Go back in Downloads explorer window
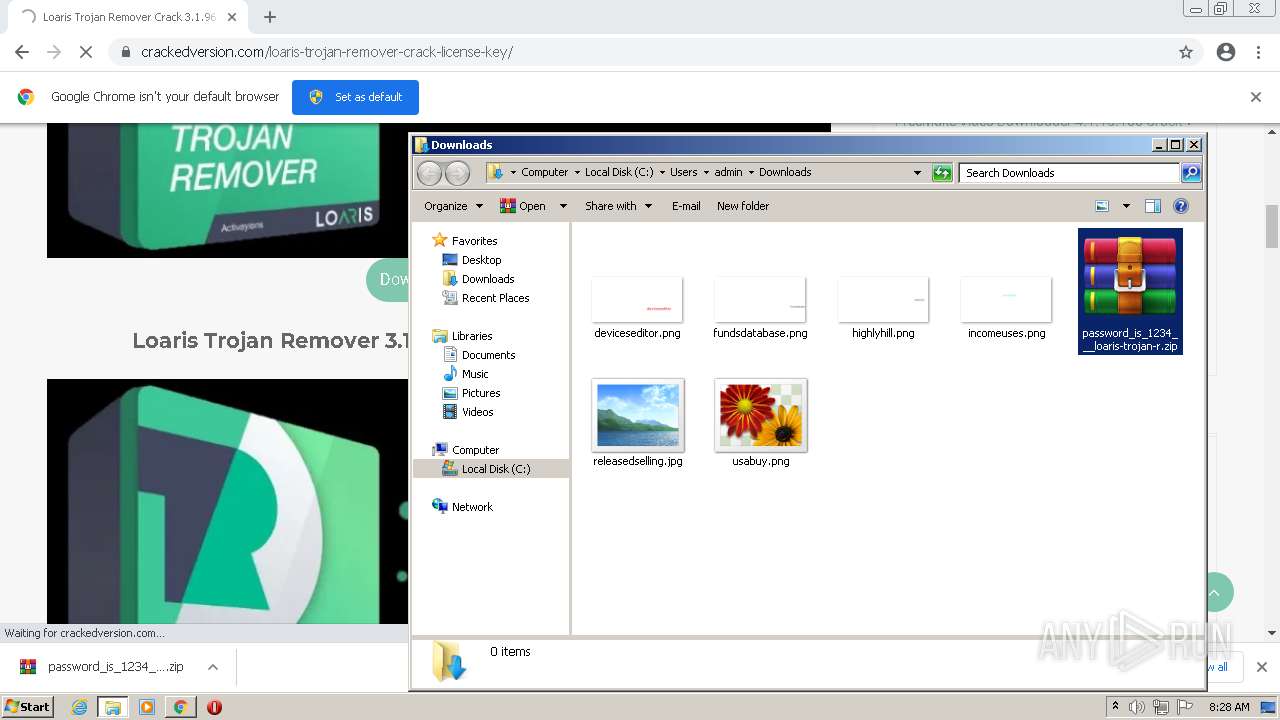 (x=429, y=173)
